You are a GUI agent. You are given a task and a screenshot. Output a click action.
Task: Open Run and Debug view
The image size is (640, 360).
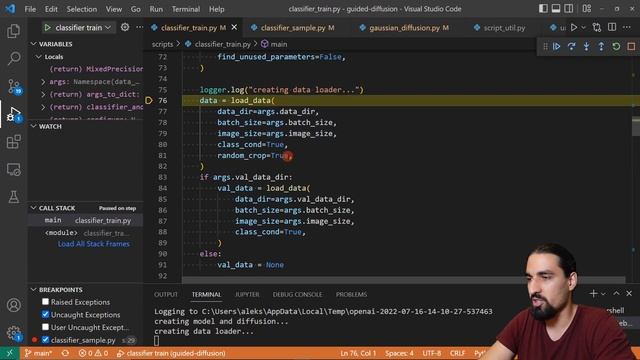[13, 114]
